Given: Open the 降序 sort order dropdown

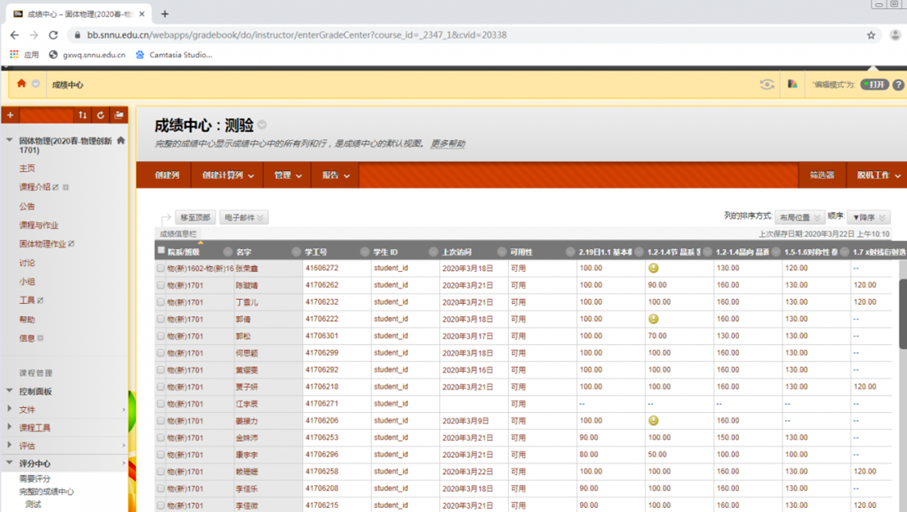Looking at the screenshot, I should point(867,217).
